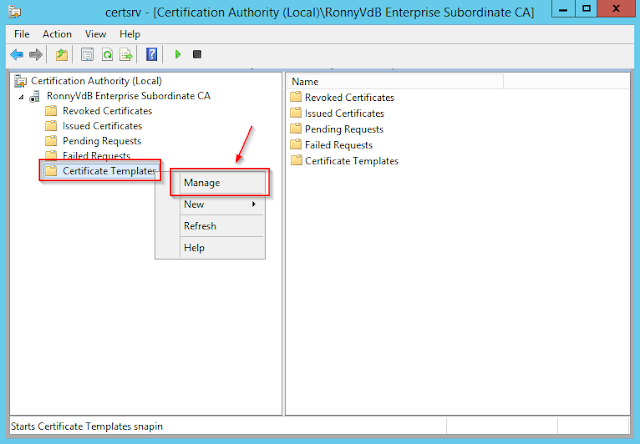The height and width of the screenshot is (444, 640).
Task: Click the Up one level folder icon
Action: tap(62, 54)
